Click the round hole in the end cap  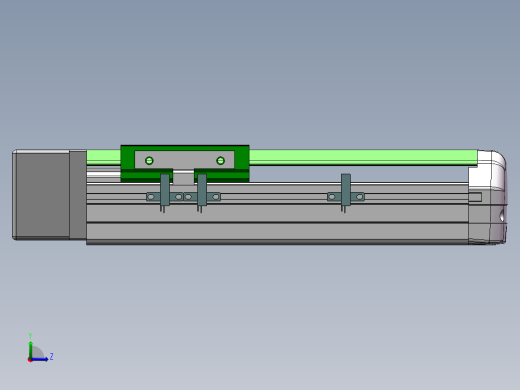[x=502, y=216]
